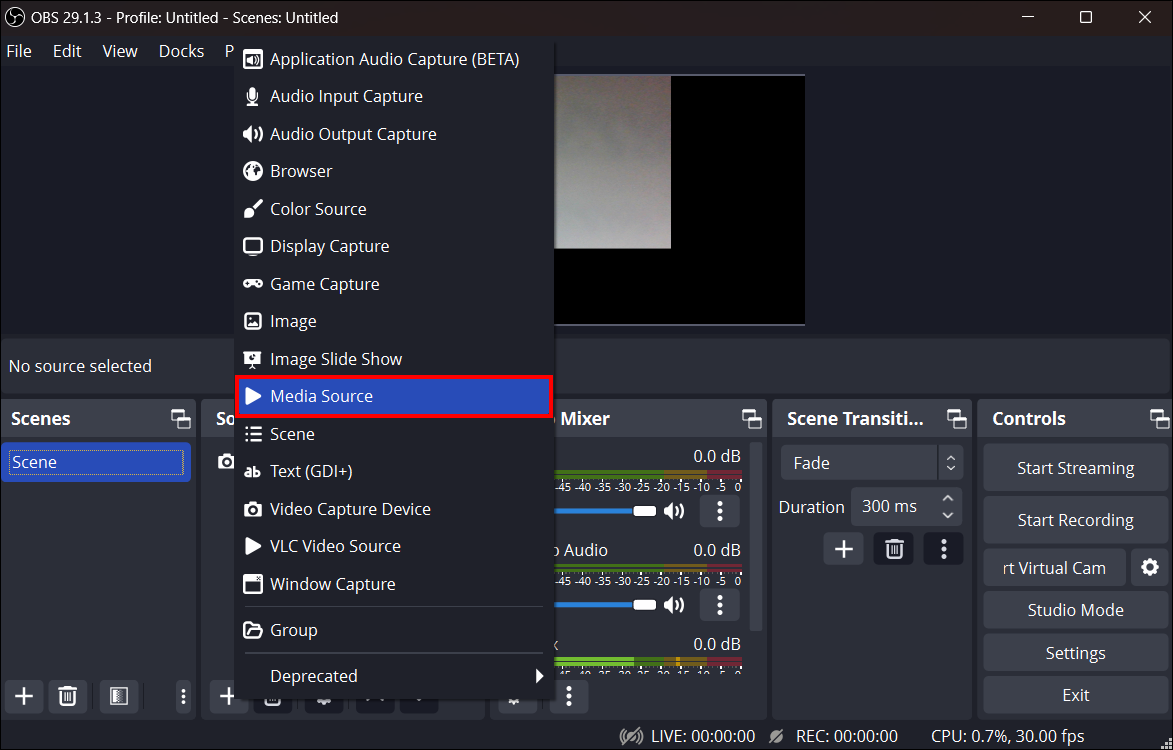Select the Image source option
This screenshot has height=750, width=1173.
pyautogui.click(x=394, y=322)
